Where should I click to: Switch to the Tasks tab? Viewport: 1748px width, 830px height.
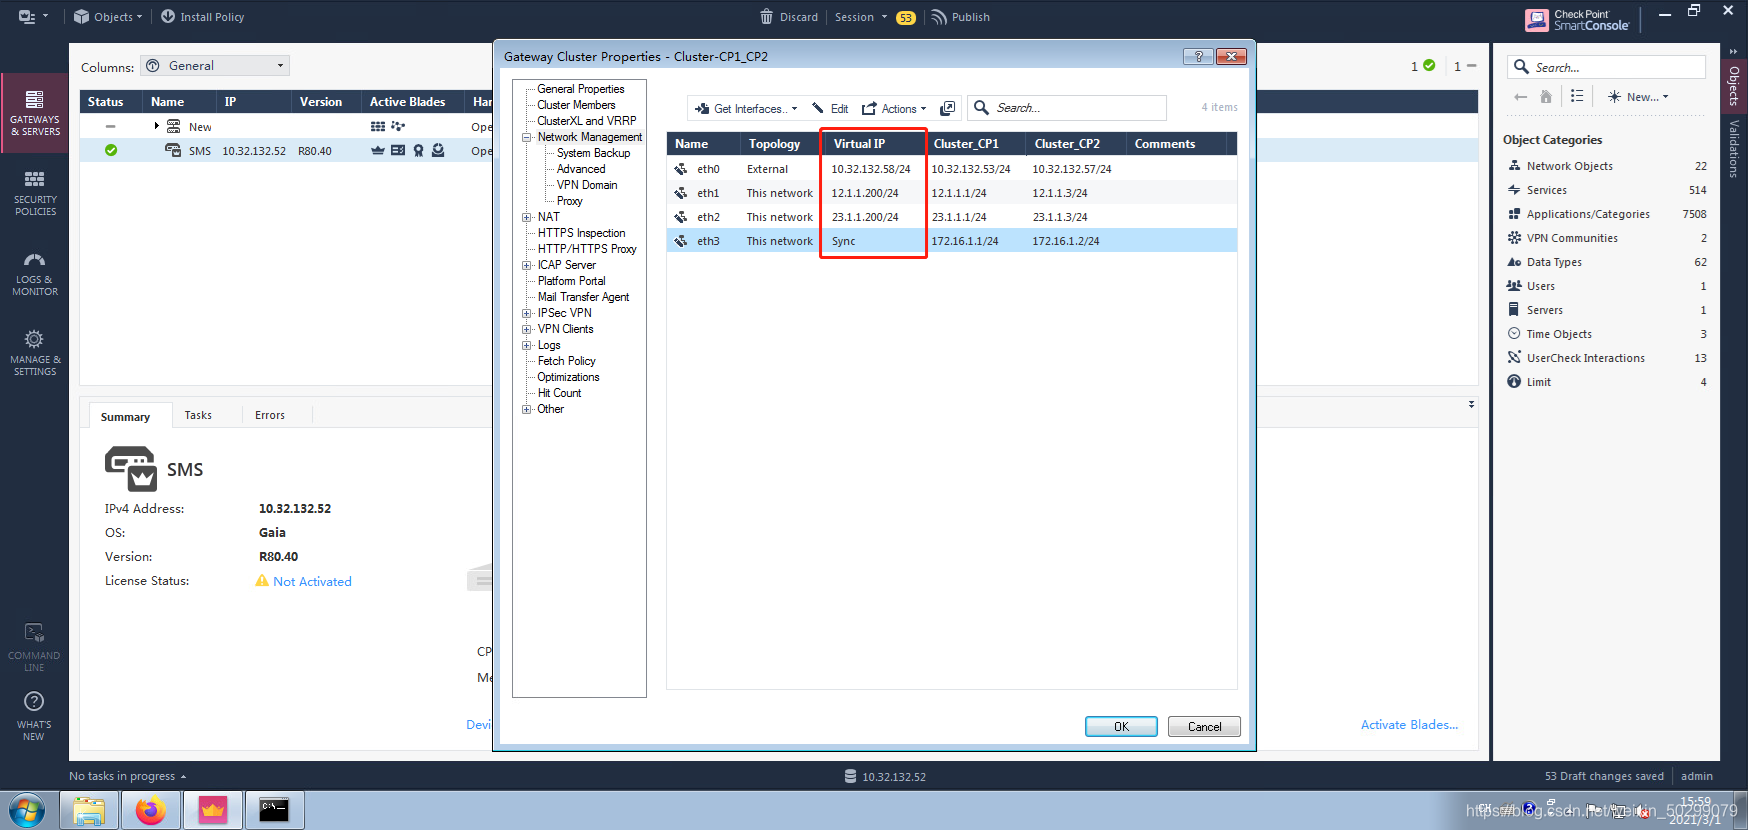point(198,415)
